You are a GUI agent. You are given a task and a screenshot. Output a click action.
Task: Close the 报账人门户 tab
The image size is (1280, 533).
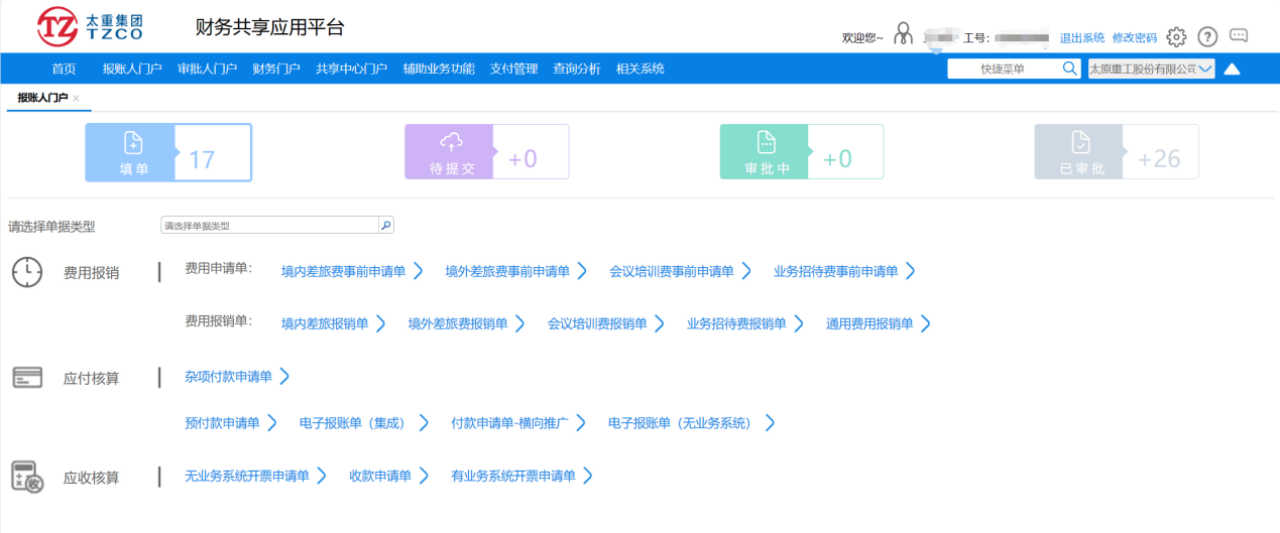point(76,98)
